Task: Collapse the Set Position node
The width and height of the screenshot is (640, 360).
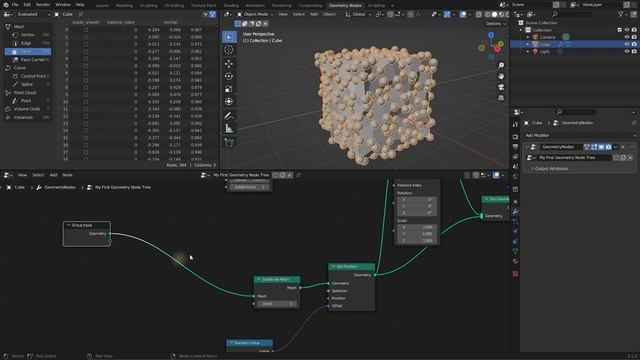Action: pyautogui.click(x=334, y=267)
